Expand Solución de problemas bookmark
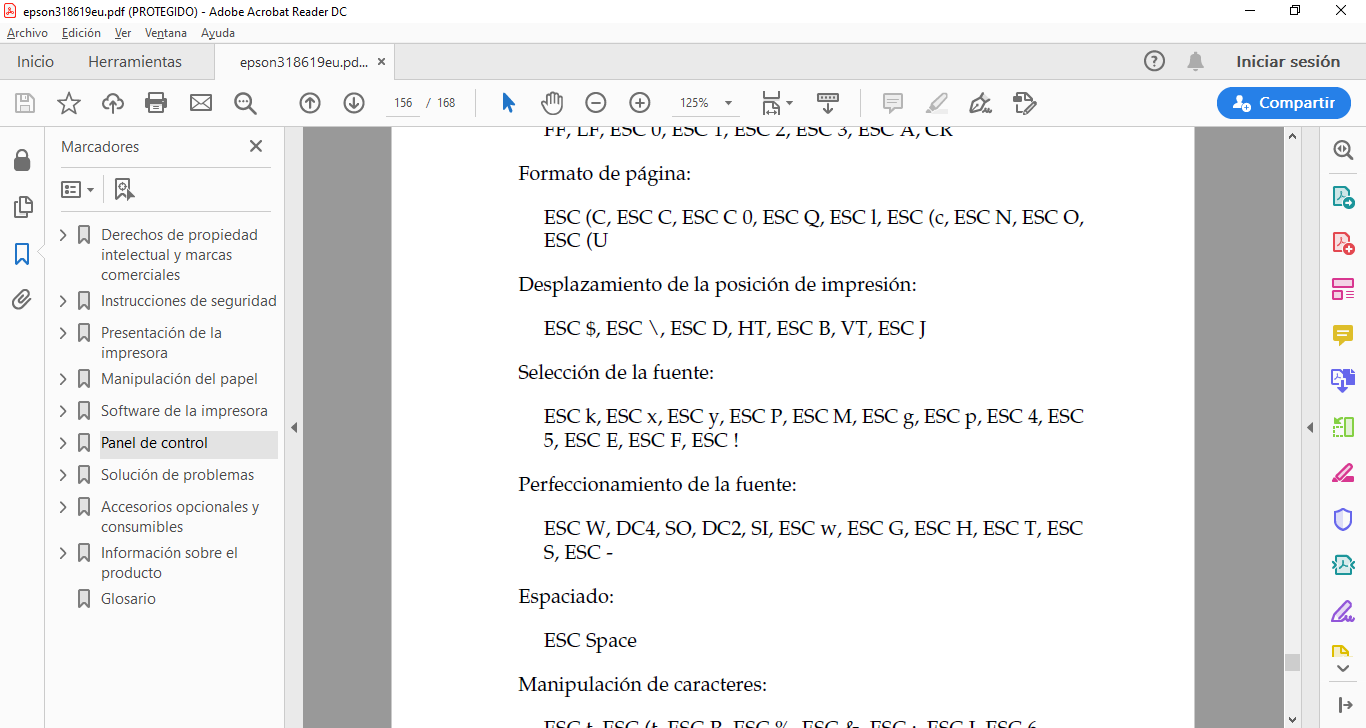1366x728 pixels. [64, 475]
